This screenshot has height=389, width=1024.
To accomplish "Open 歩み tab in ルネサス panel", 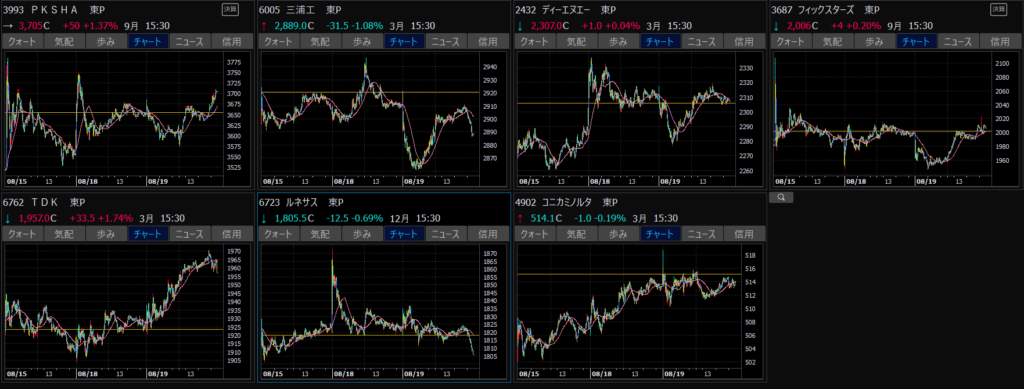I will (362, 234).
